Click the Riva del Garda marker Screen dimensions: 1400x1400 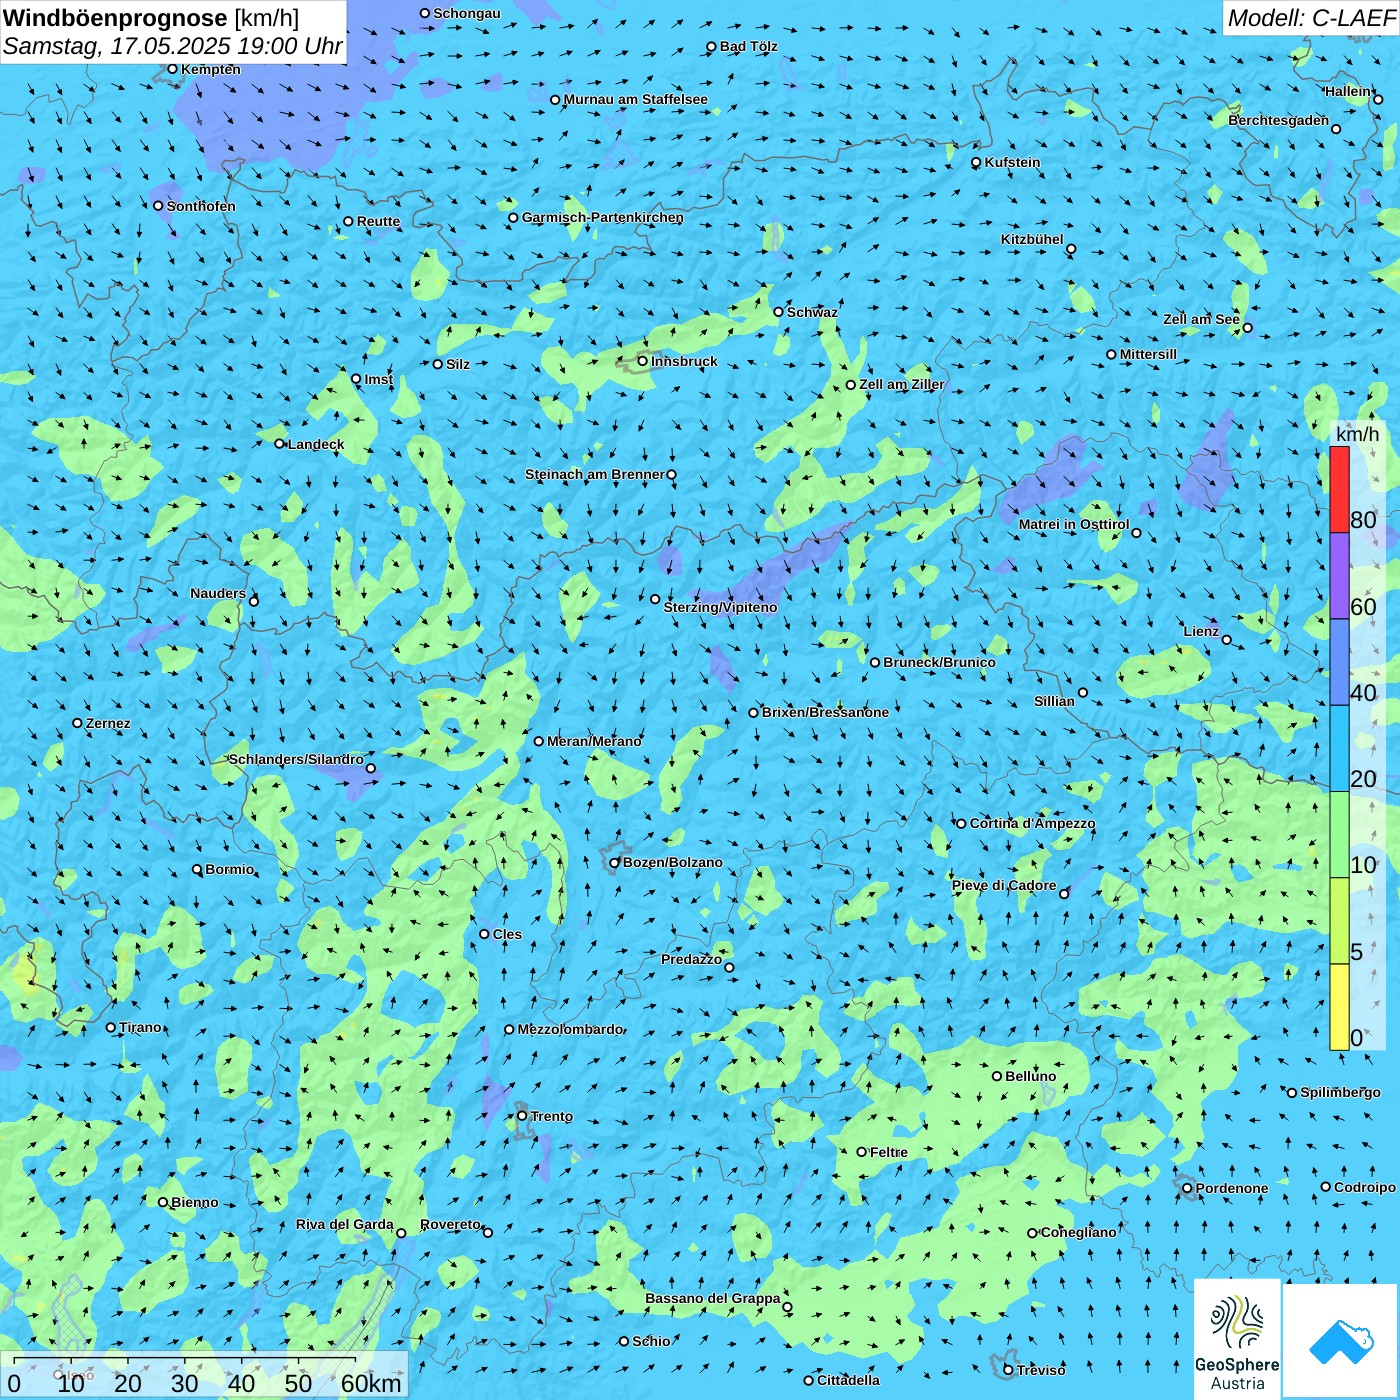401,1233
